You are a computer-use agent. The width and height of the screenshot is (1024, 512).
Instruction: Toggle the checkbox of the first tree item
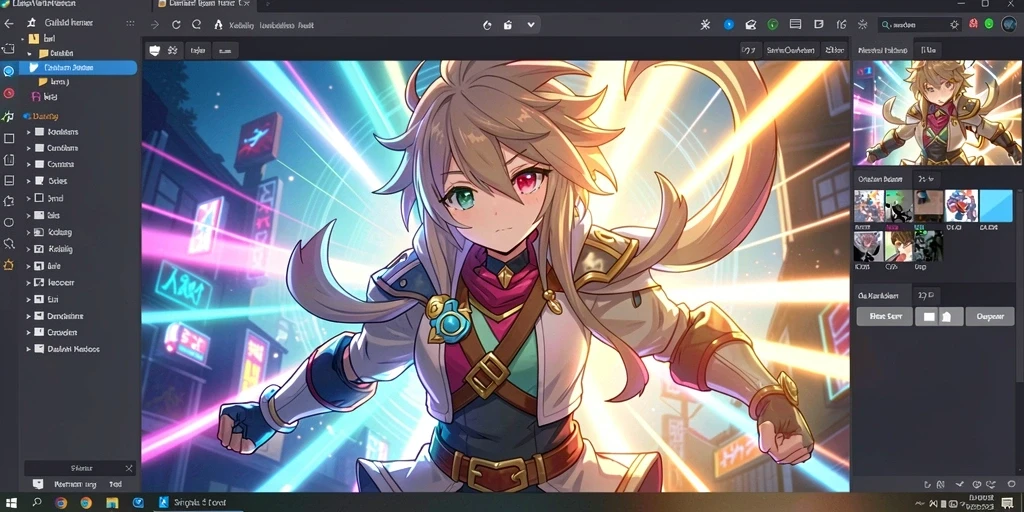click(x=39, y=131)
